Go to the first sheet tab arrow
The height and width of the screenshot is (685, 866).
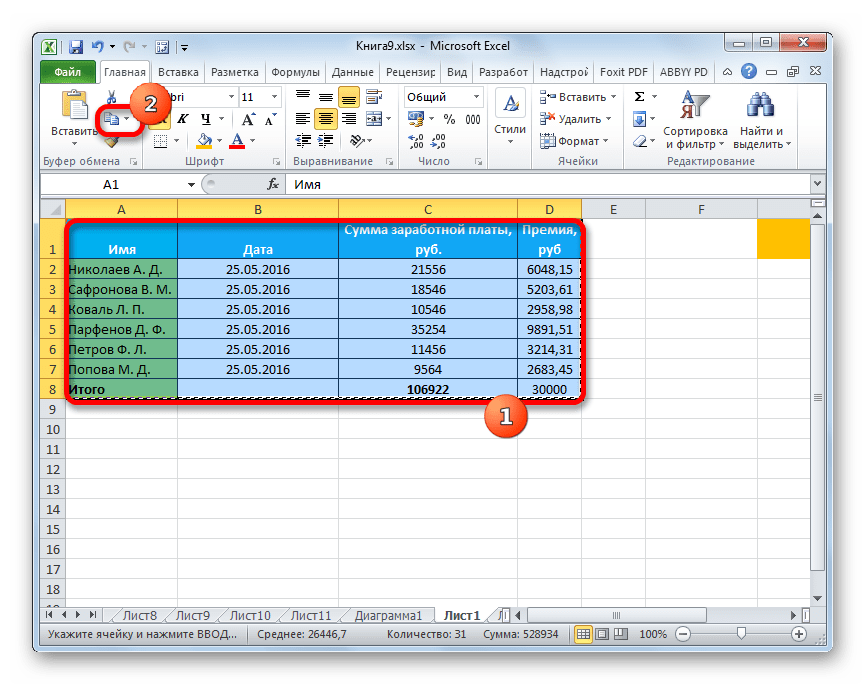(49, 615)
